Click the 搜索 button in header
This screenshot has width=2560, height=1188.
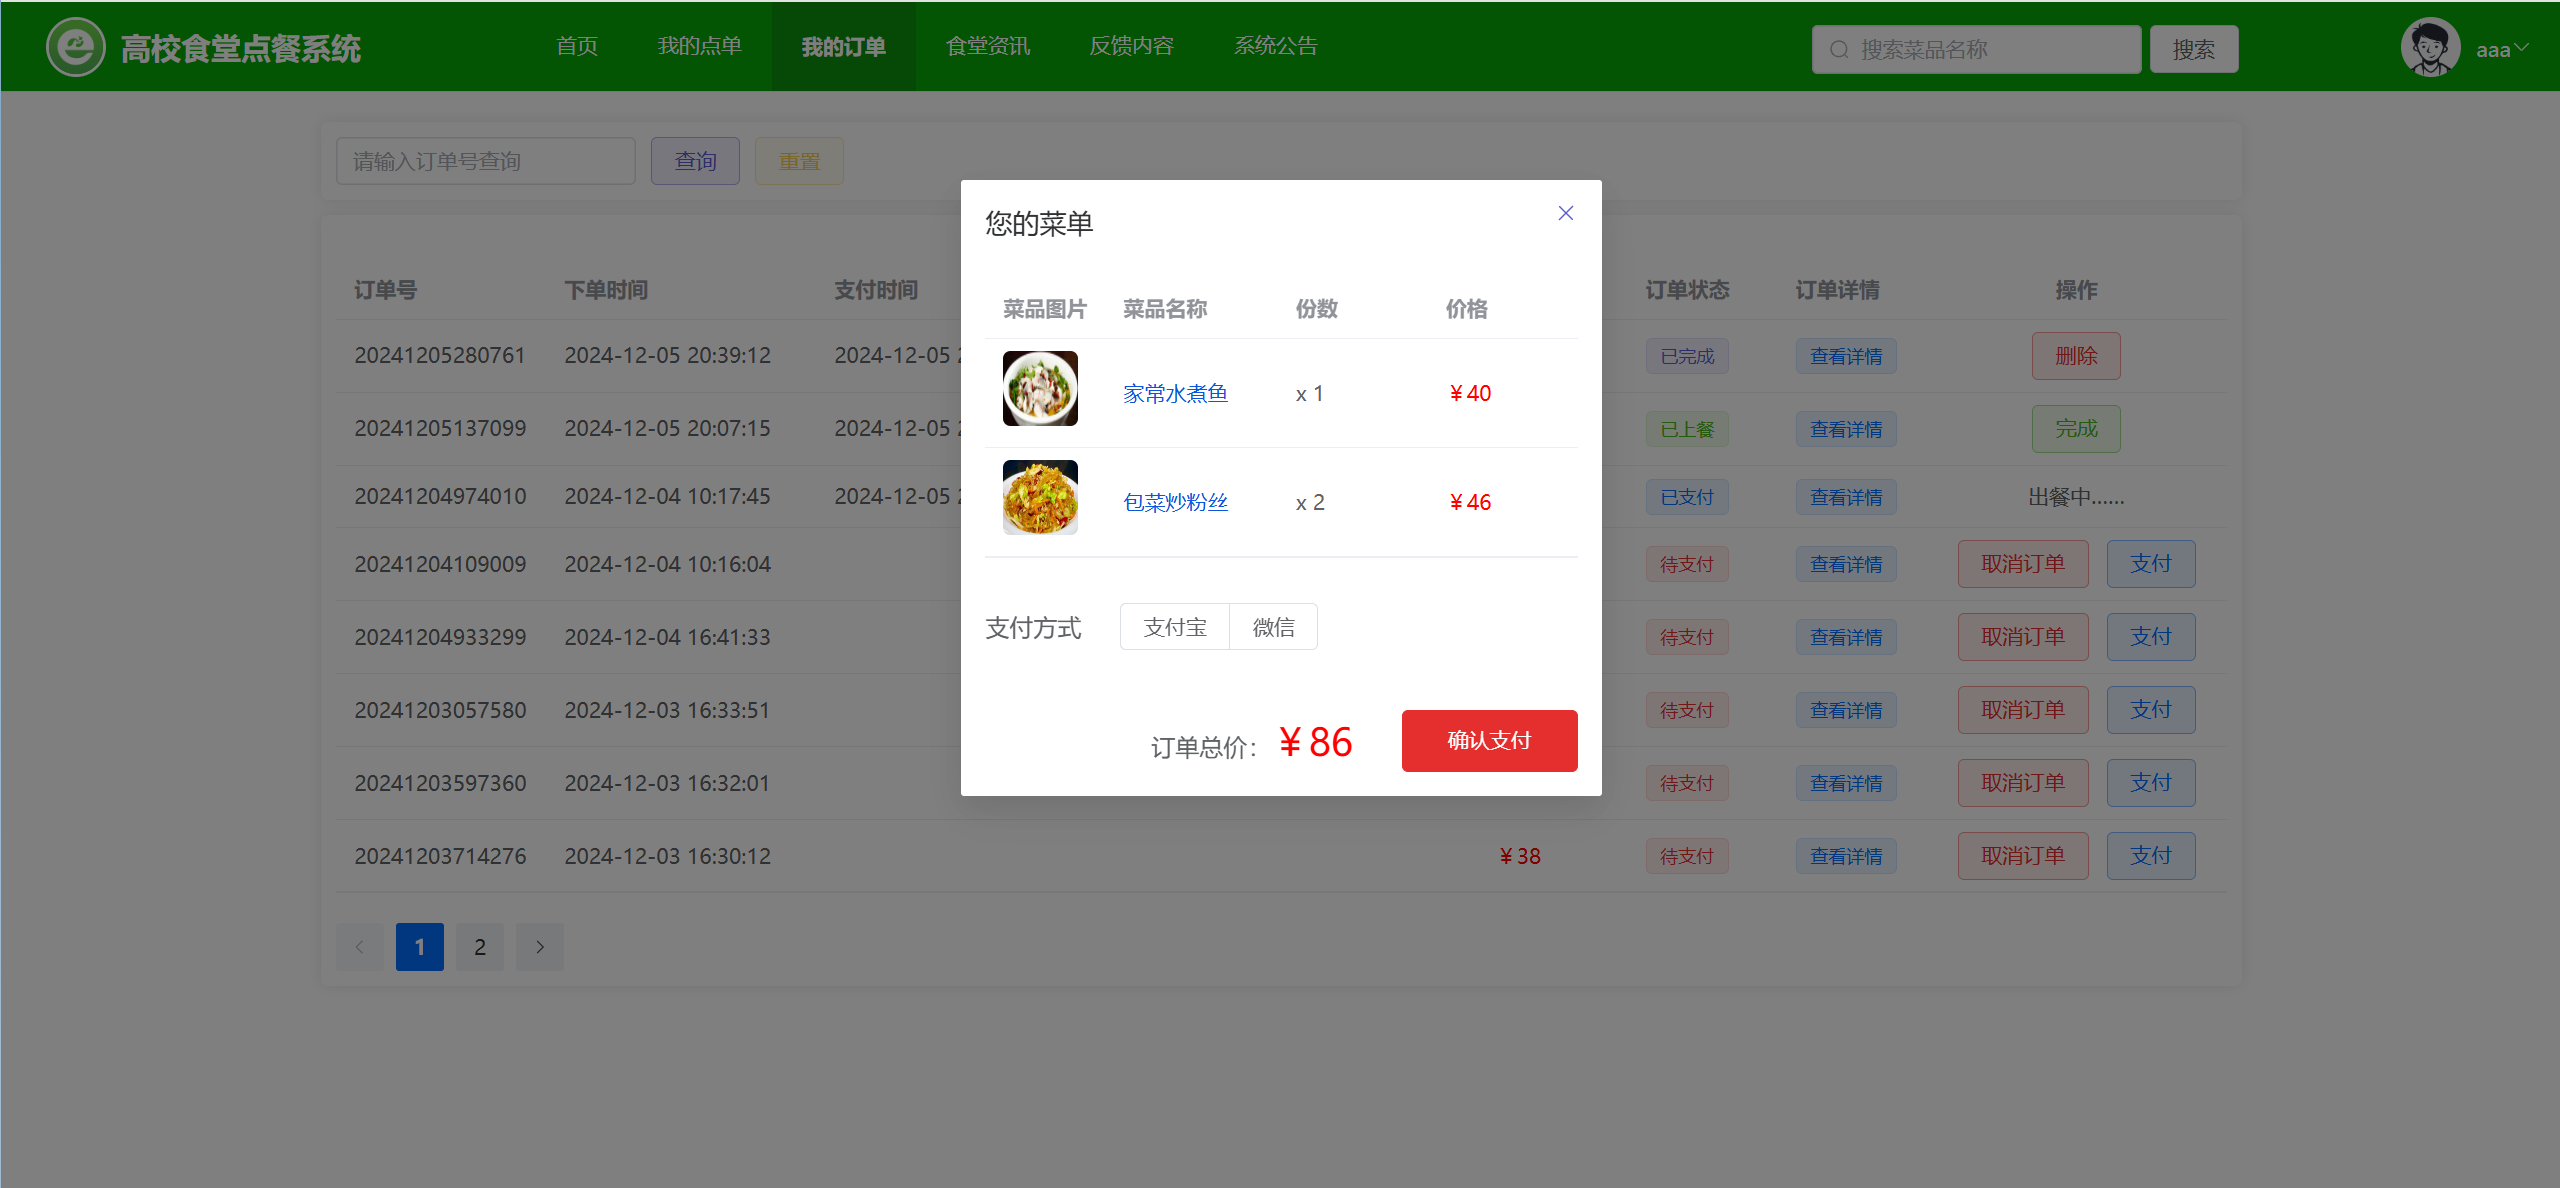click(2193, 49)
